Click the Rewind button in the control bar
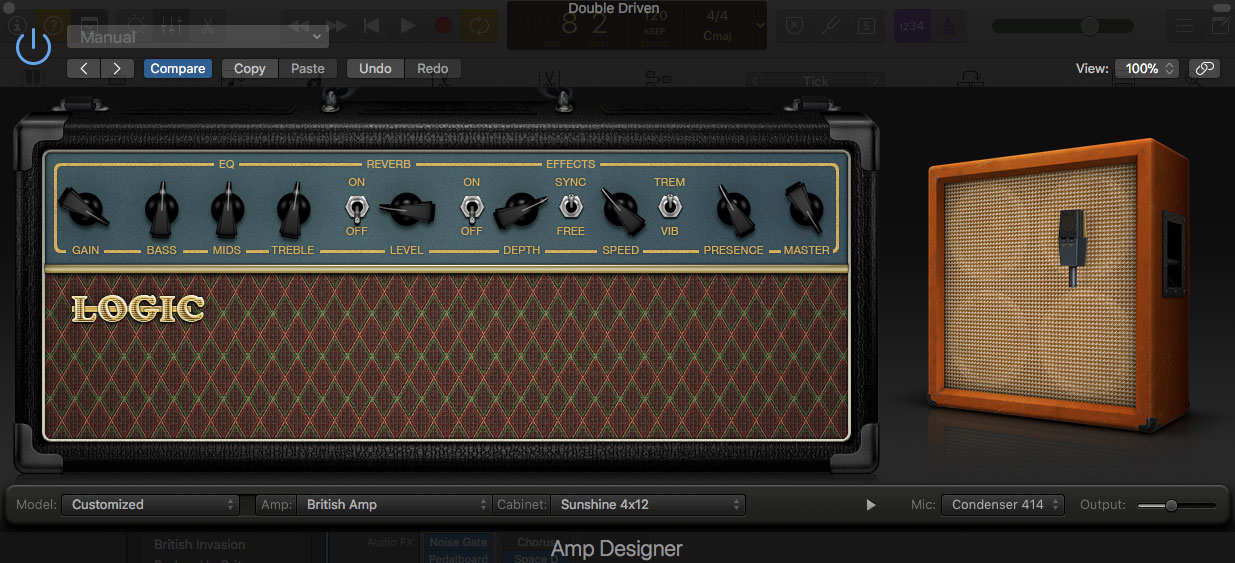This screenshot has height=563, width=1235. (x=299, y=26)
